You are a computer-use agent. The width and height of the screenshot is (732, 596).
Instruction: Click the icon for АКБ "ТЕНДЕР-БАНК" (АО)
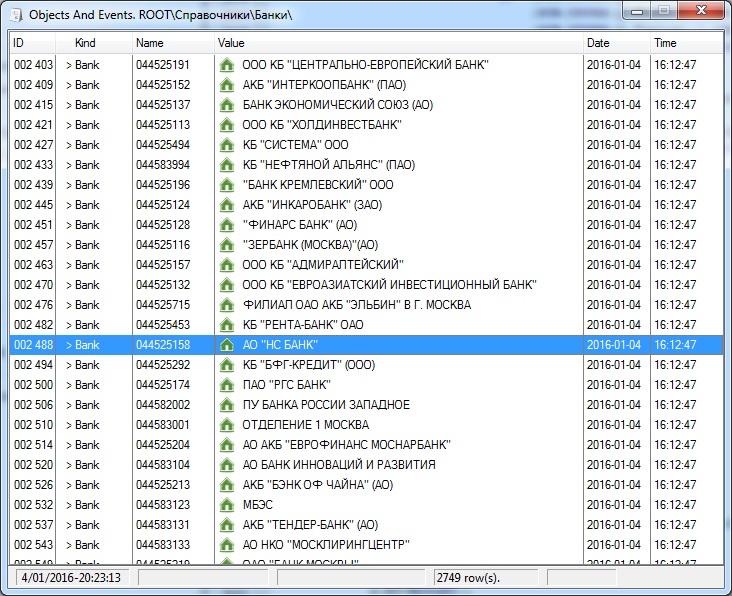pos(226,525)
